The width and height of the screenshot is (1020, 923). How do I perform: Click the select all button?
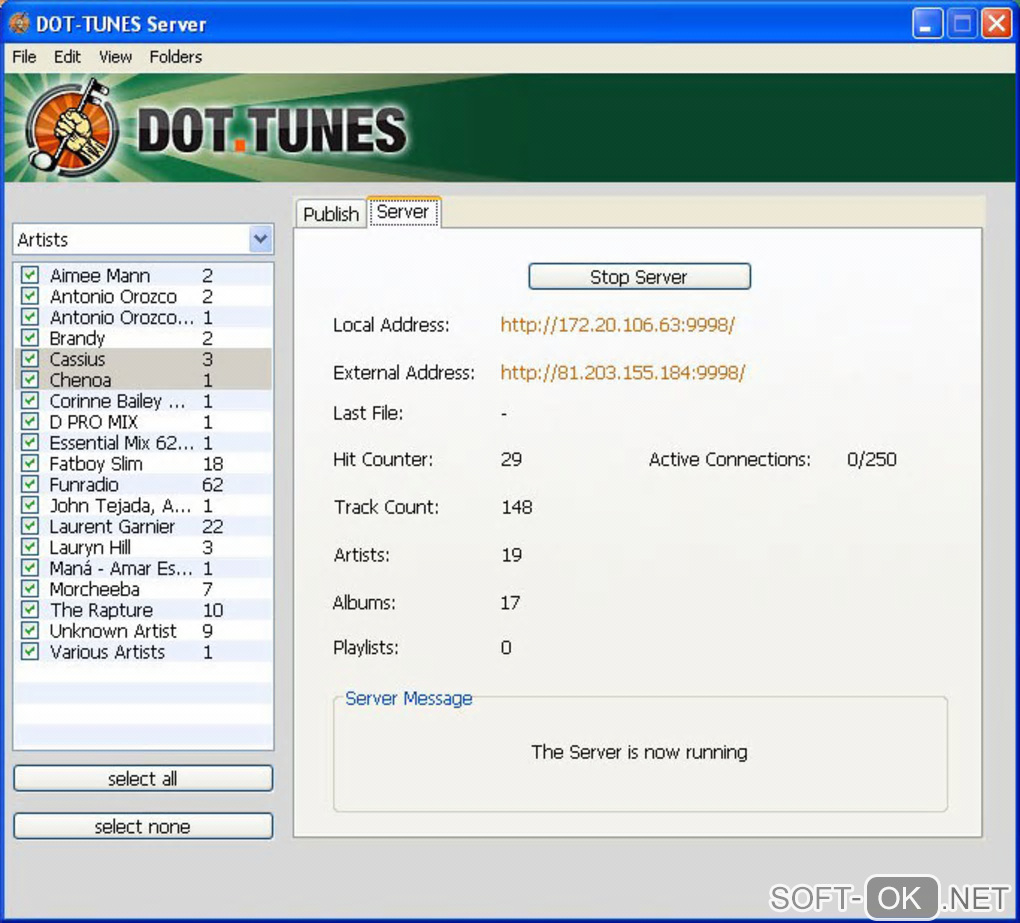pyautogui.click(x=142, y=779)
